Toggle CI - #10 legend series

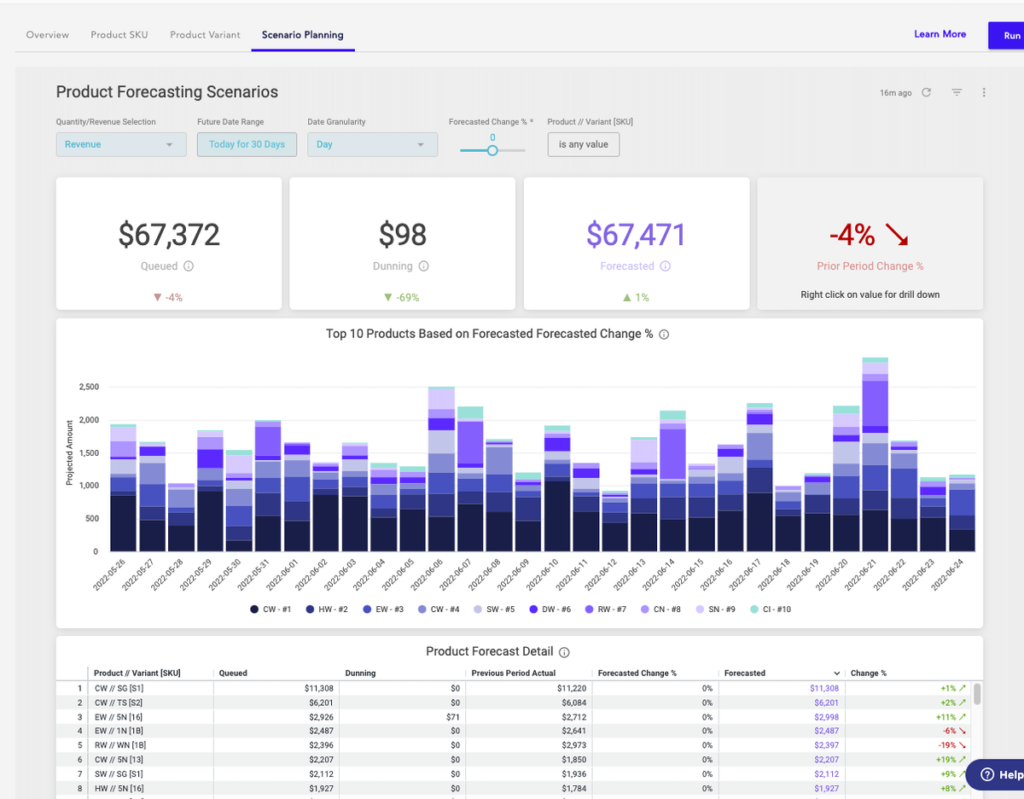pos(768,609)
